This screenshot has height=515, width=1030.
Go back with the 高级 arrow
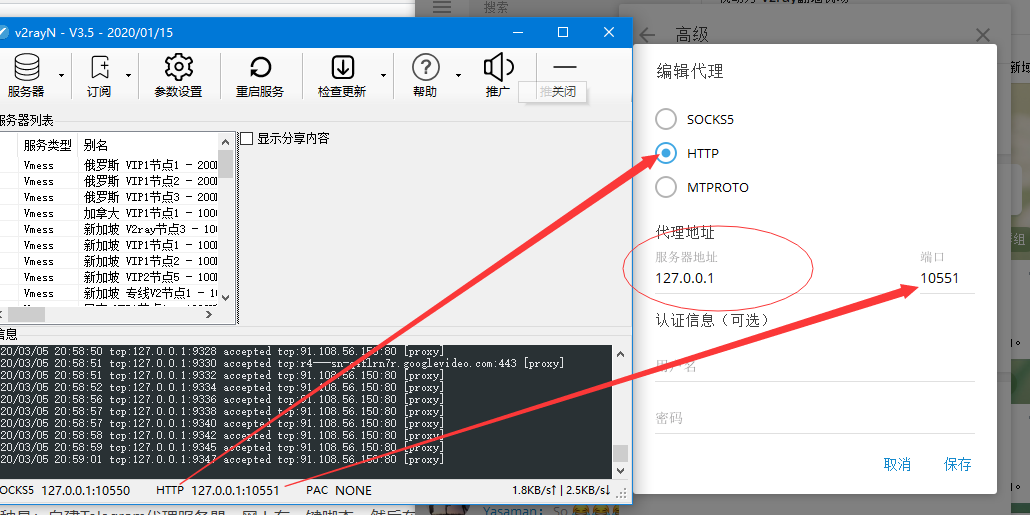pos(648,35)
